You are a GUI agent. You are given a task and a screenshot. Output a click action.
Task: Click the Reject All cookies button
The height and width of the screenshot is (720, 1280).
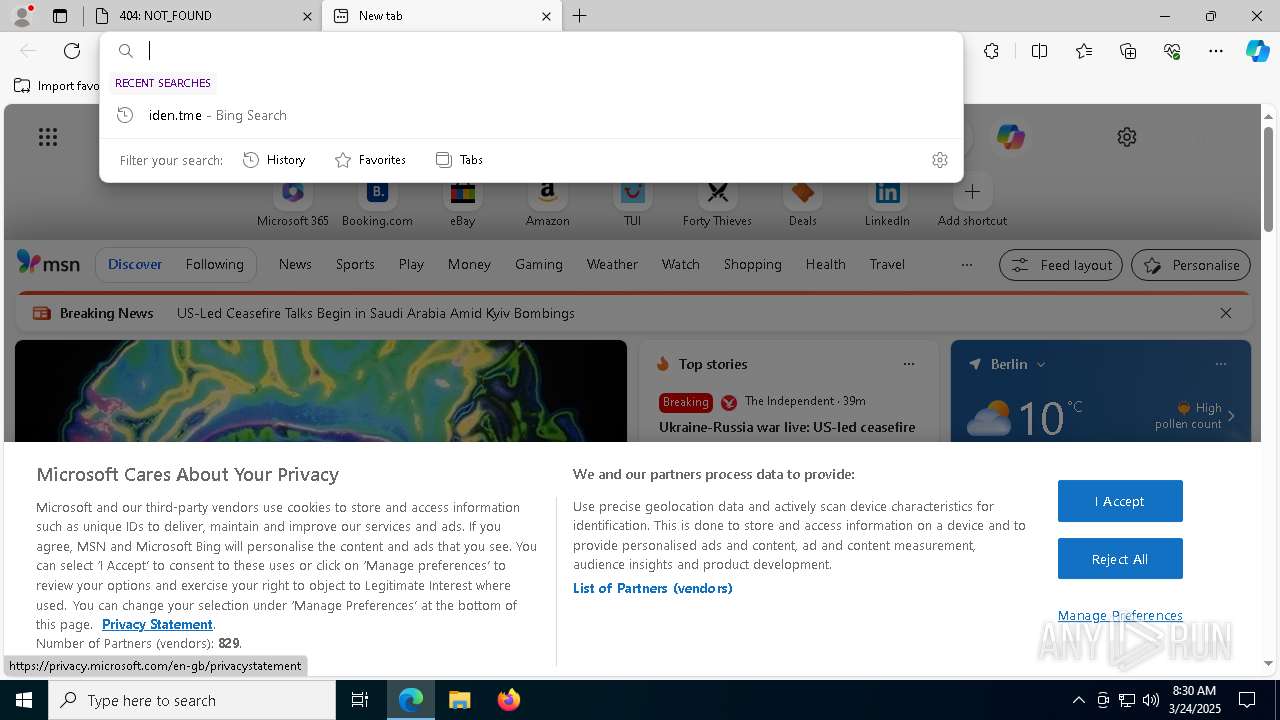coord(1120,559)
